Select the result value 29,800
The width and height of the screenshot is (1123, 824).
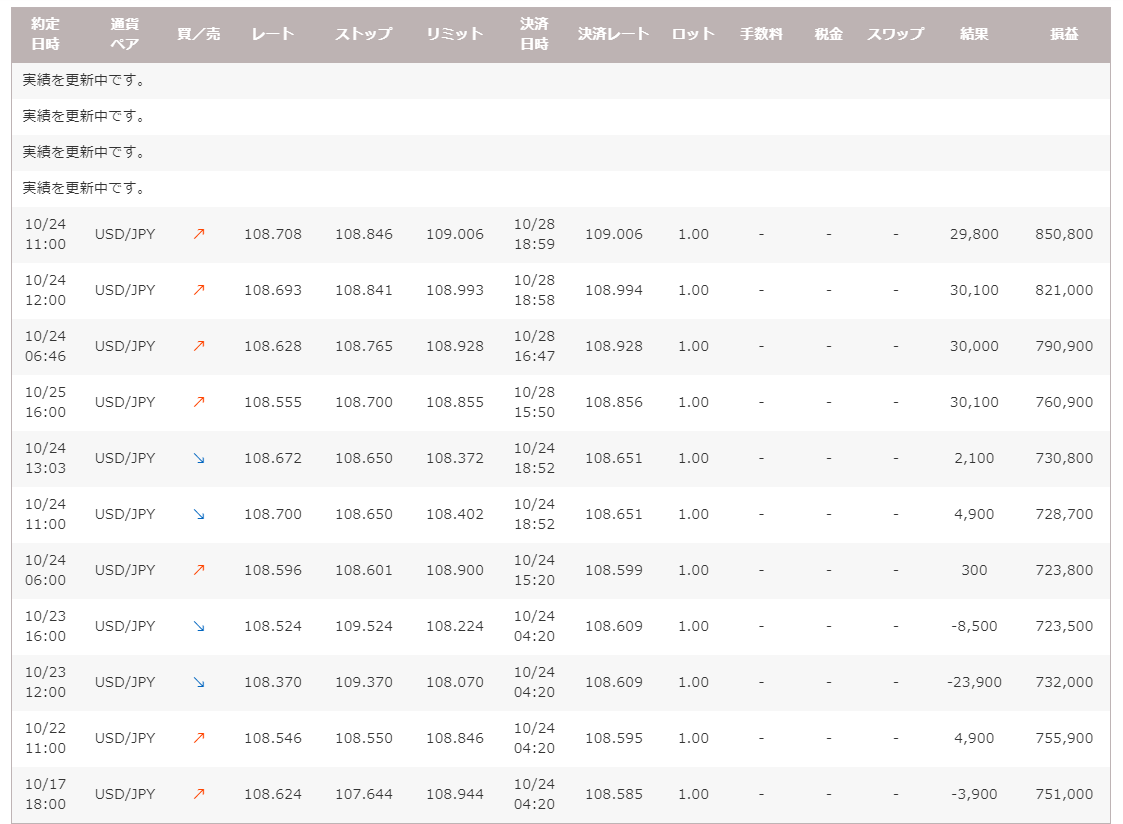tap(974, 234)
